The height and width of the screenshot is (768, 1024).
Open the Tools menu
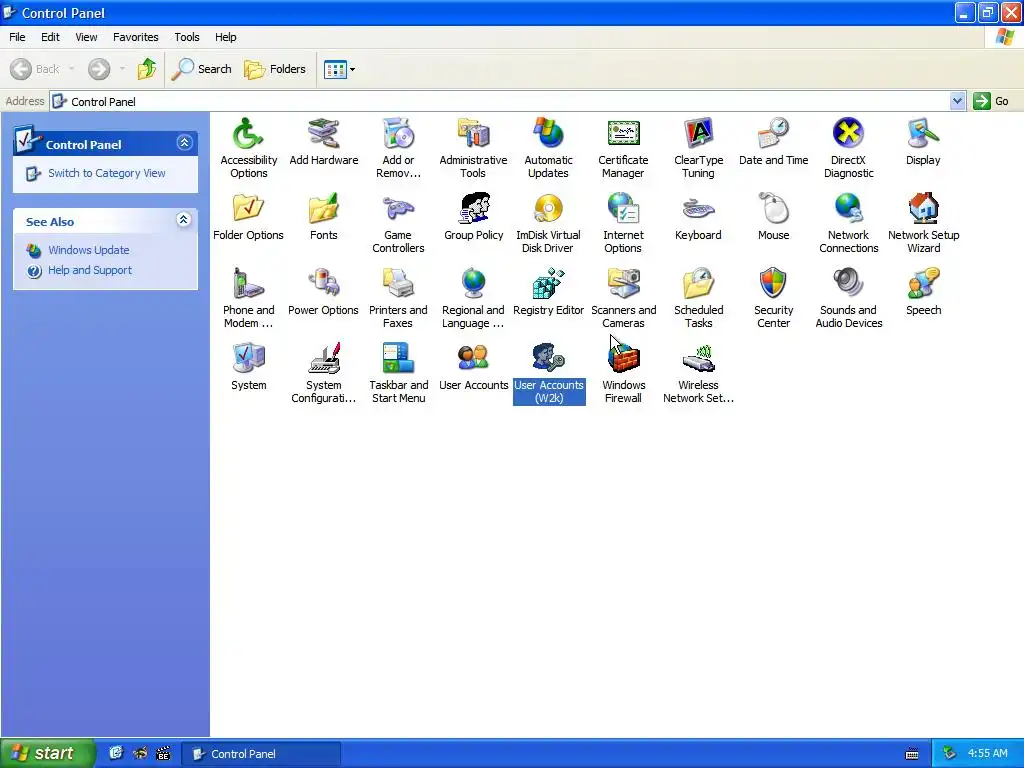(x=187, y=37)
